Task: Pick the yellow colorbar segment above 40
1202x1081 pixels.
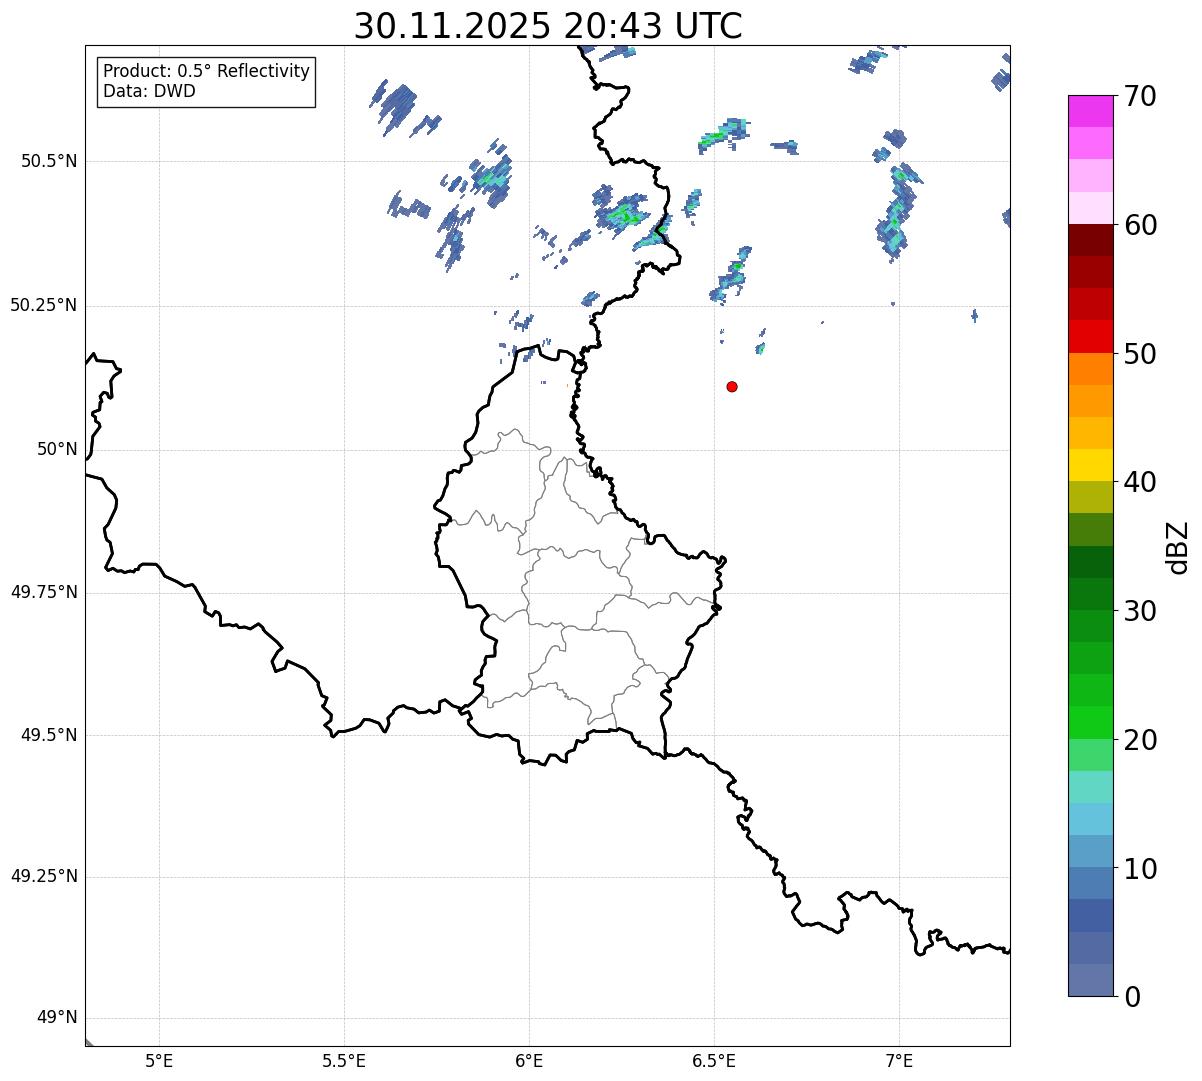Action: pos(1096,465)
